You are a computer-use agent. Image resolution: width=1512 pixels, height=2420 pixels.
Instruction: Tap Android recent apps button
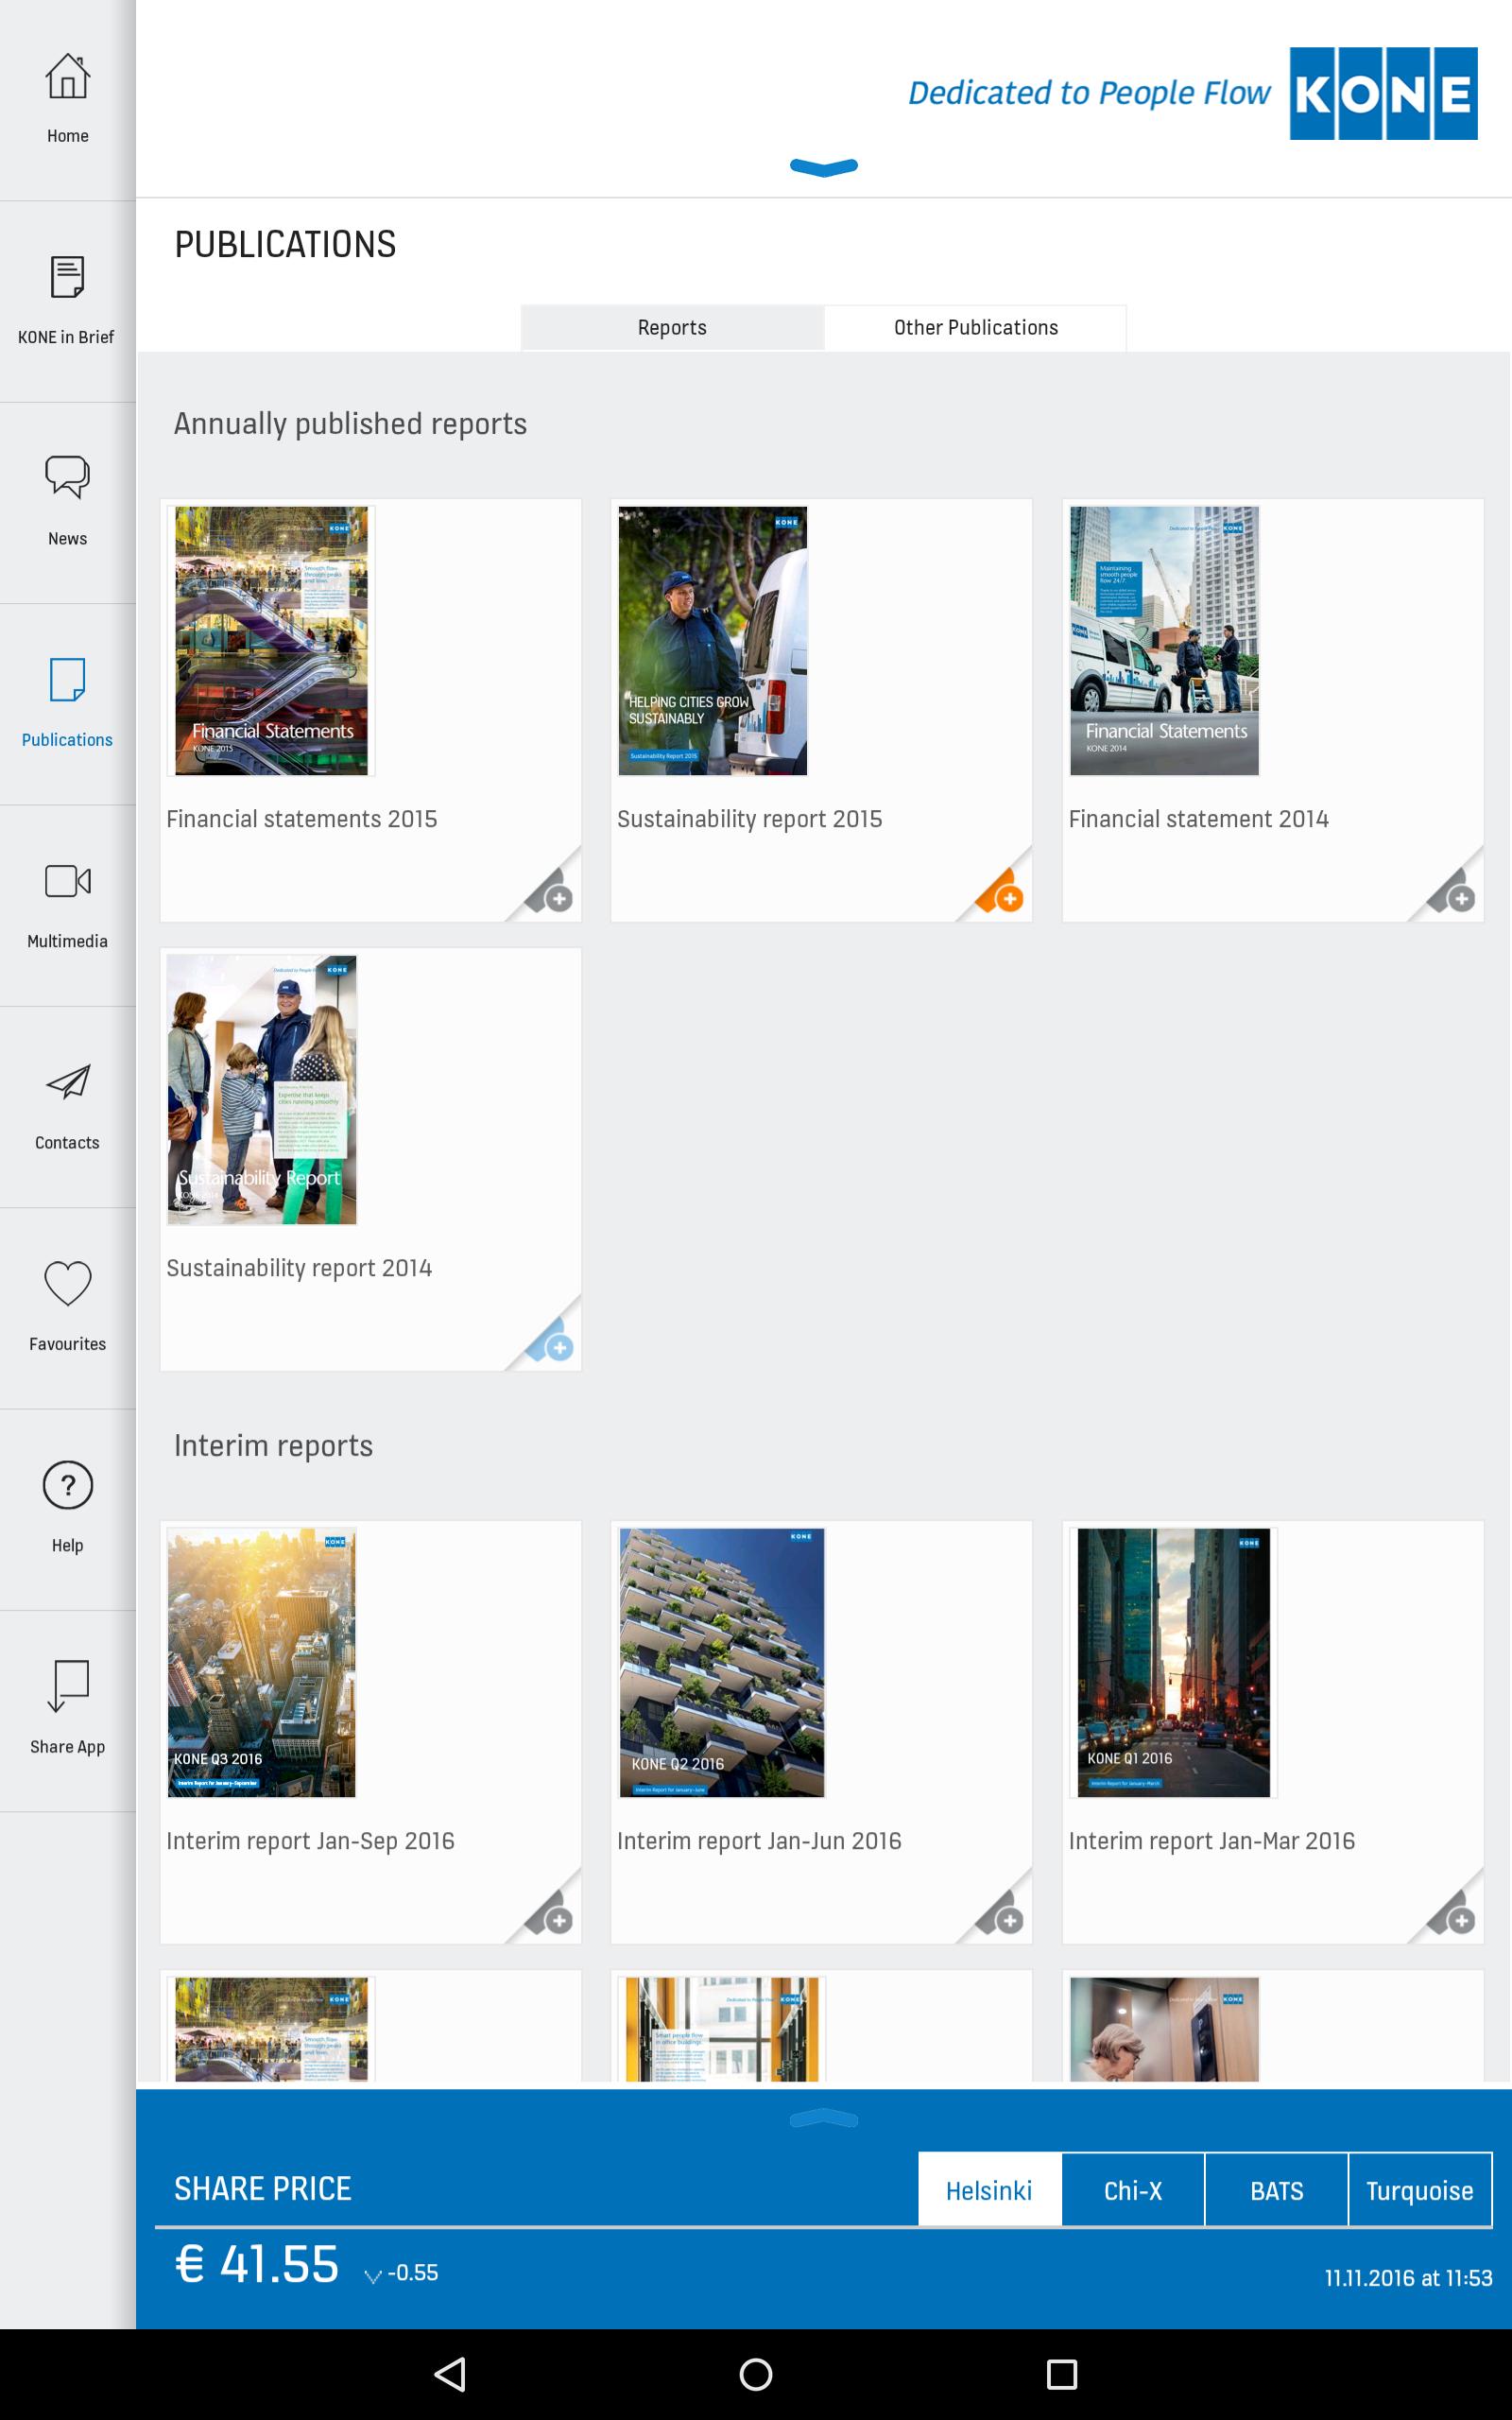[x=1061, y=2374]
